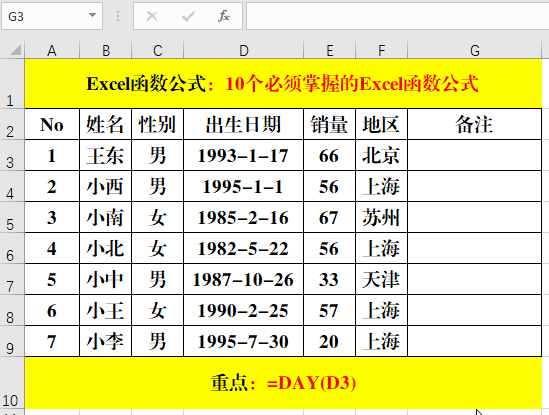Select row 3 header
Screen dimensions: 549x415
point(12,155)
